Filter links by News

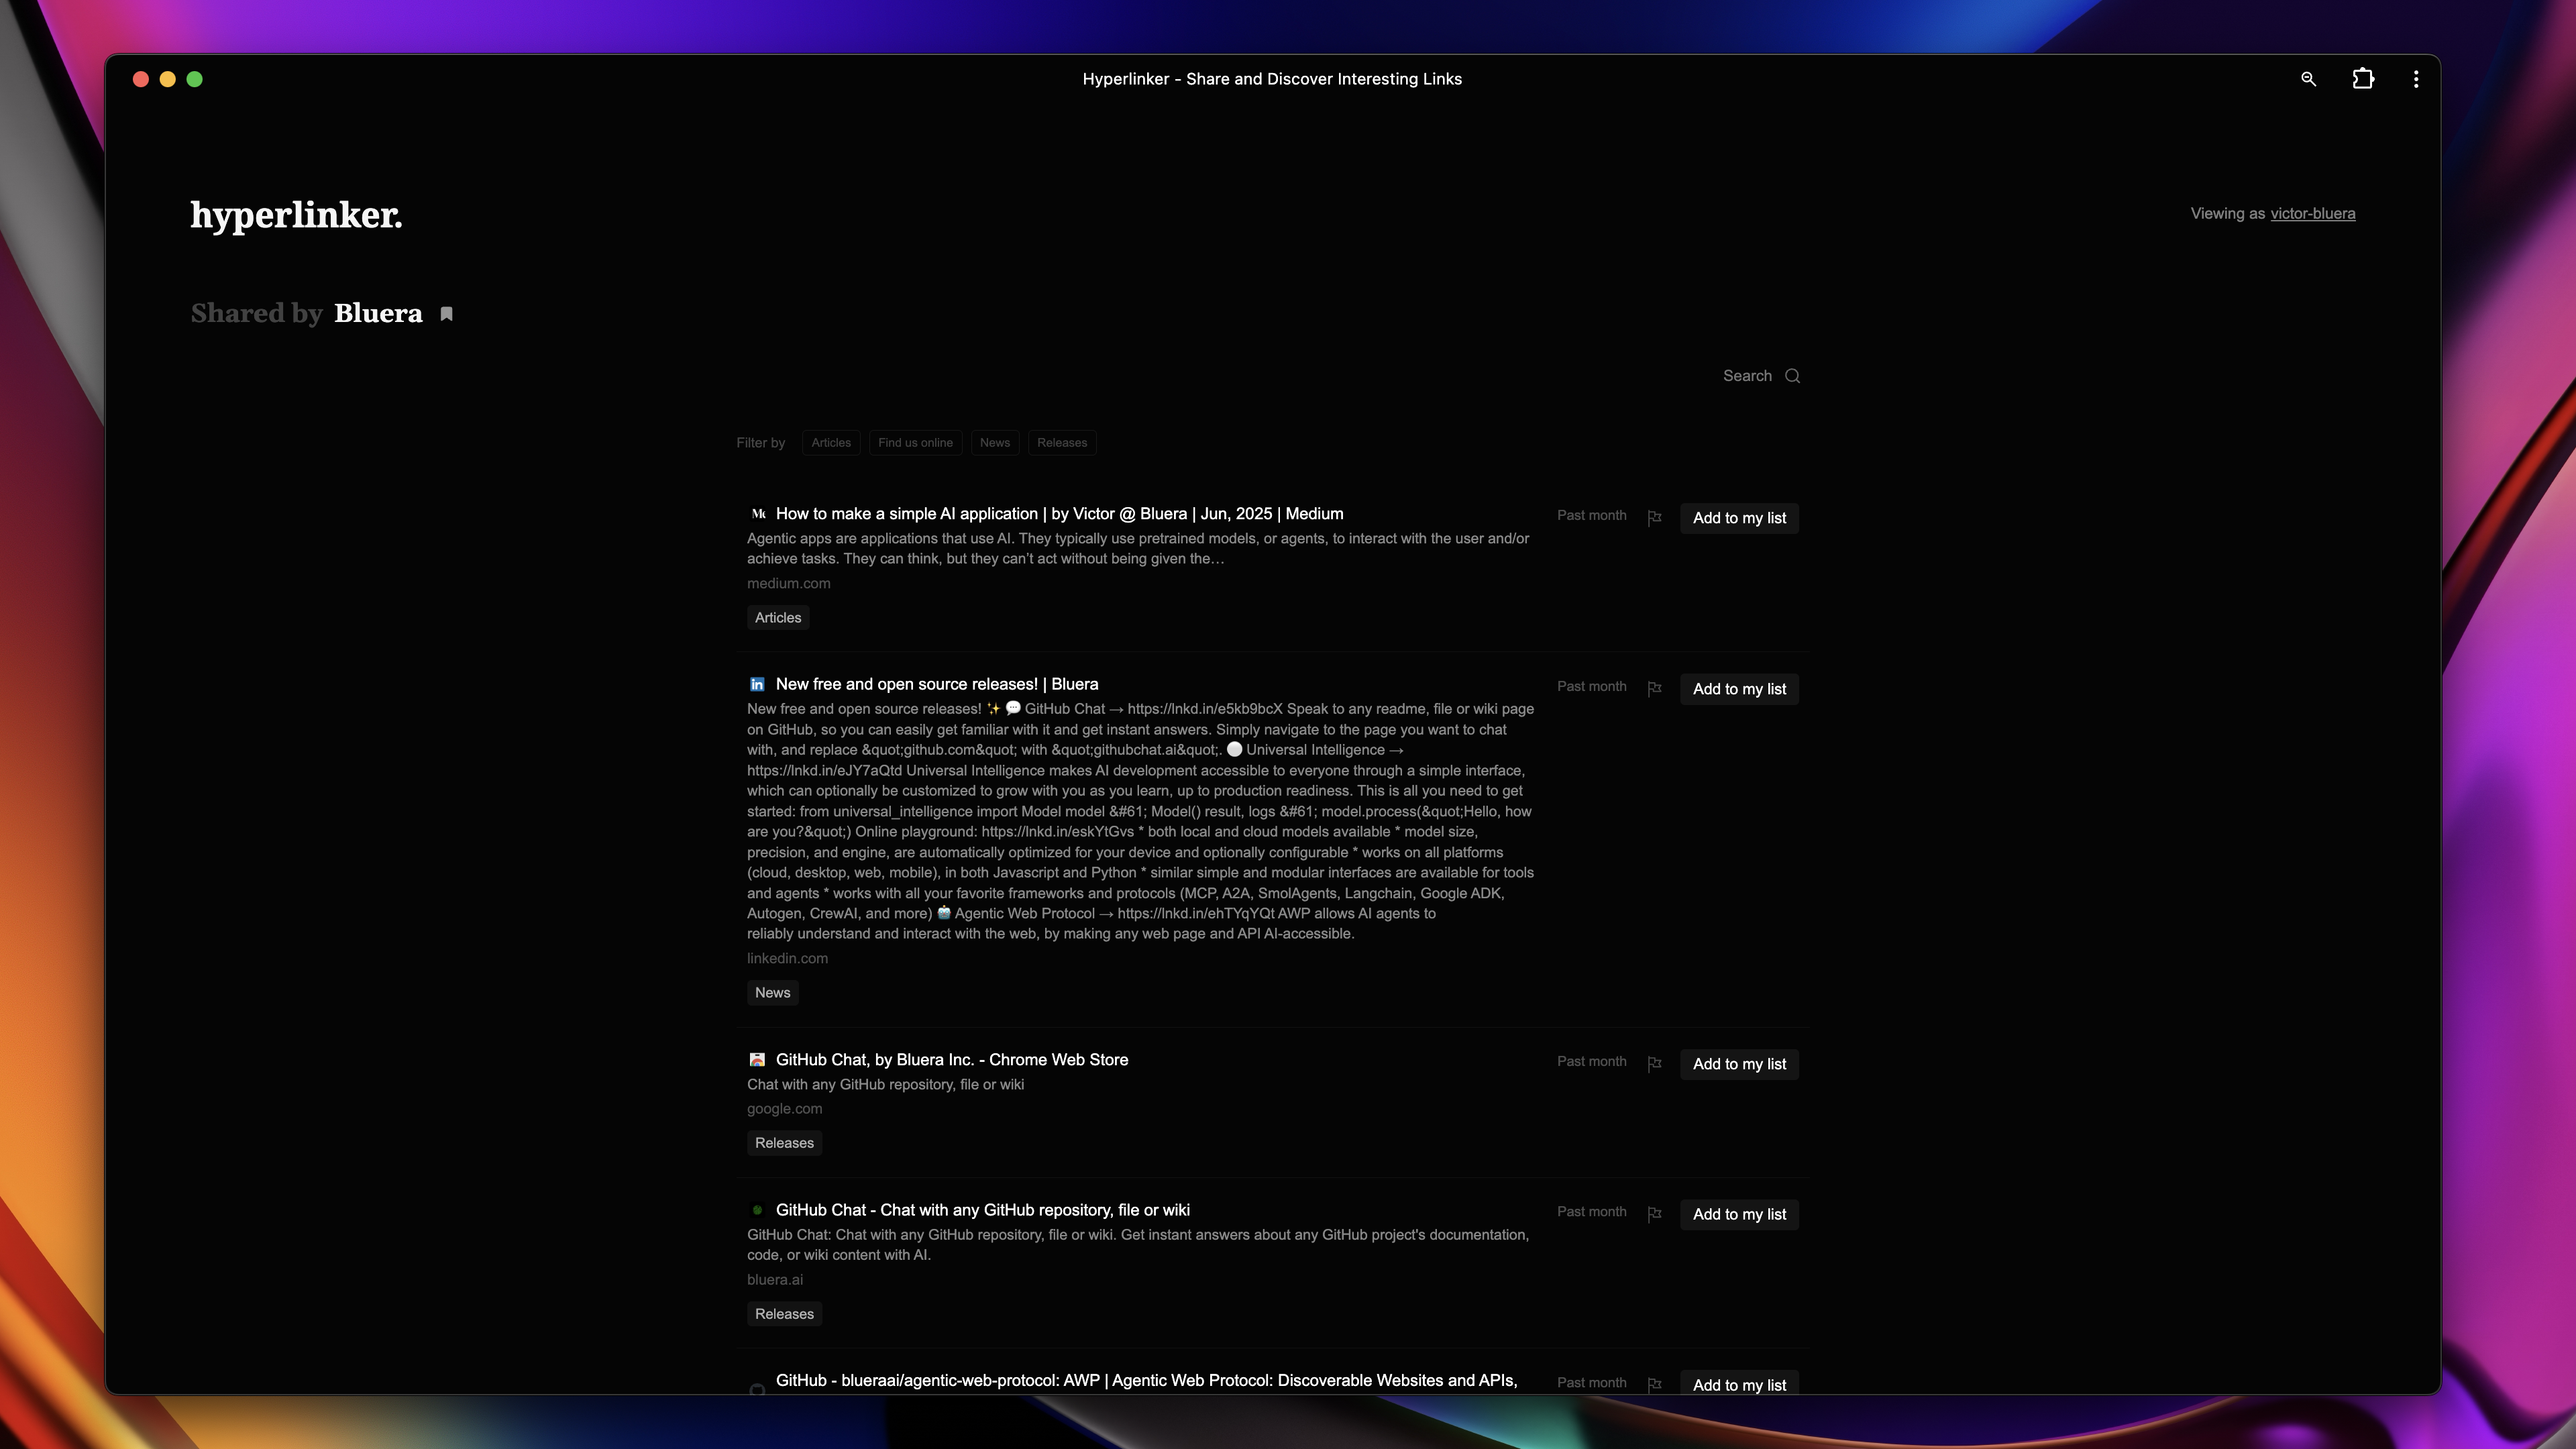995,443
